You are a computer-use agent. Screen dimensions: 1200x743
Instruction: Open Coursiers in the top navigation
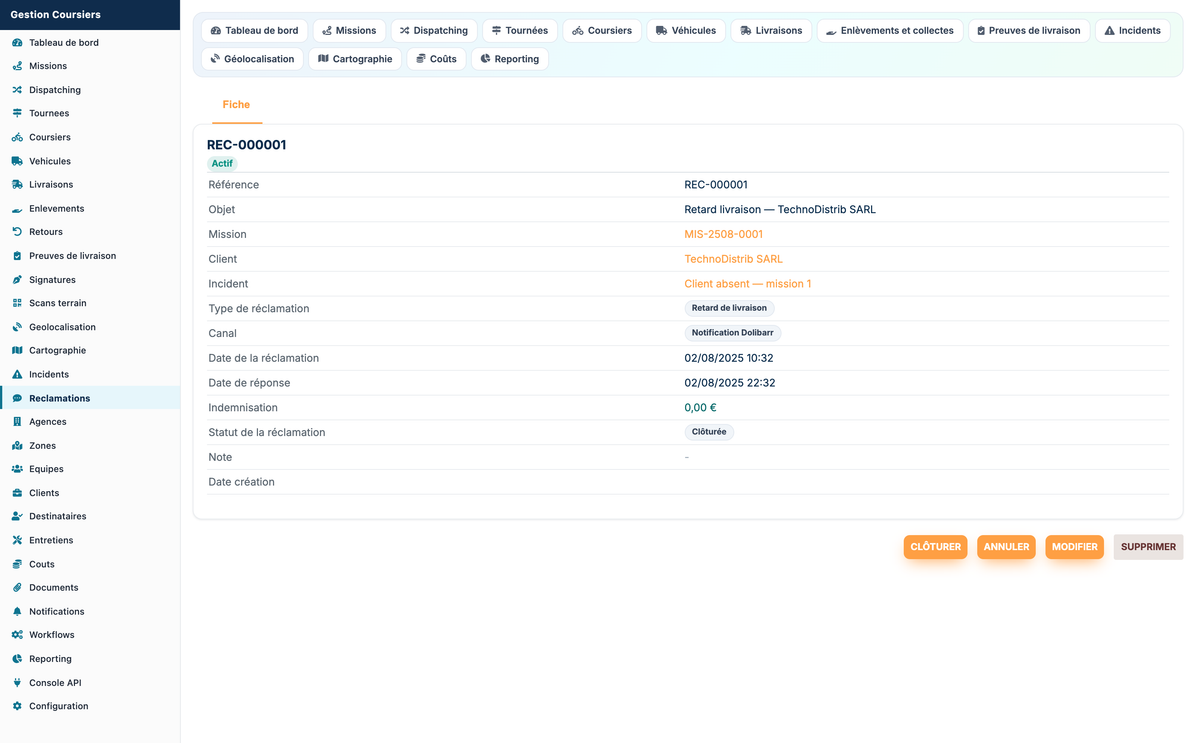pyautogui.click(x=602, y=31)
